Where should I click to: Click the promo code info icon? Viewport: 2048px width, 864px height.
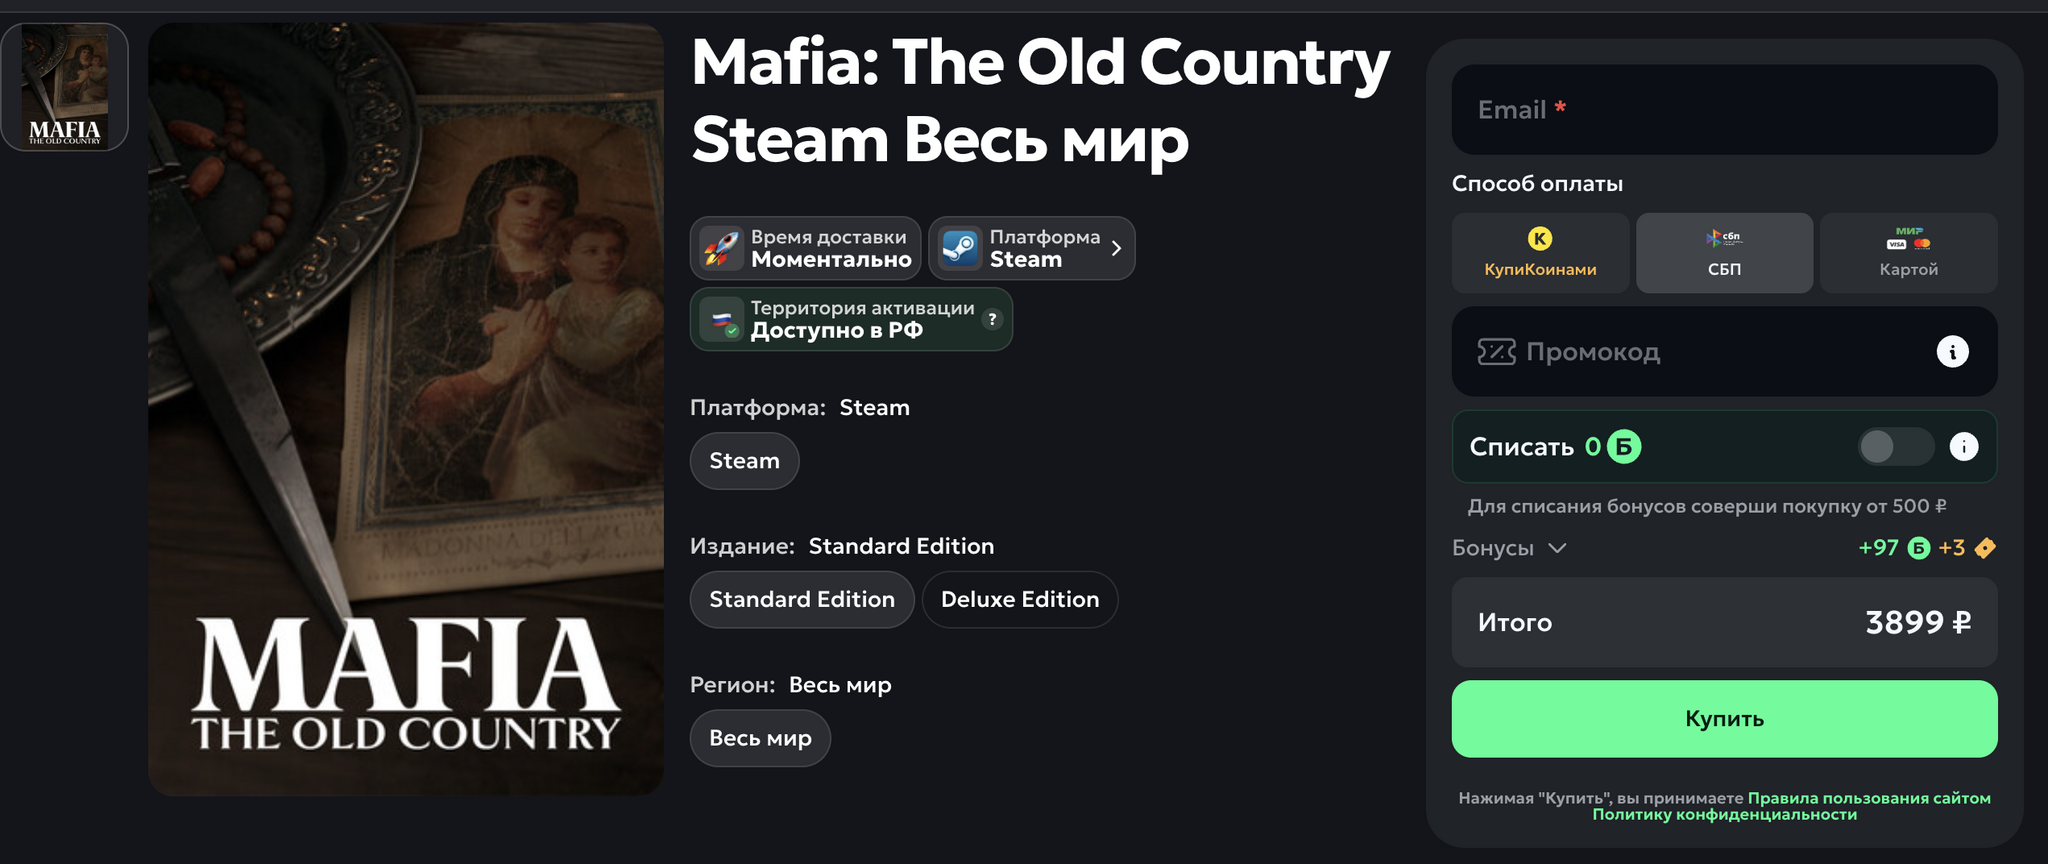tap(1952, 352)
